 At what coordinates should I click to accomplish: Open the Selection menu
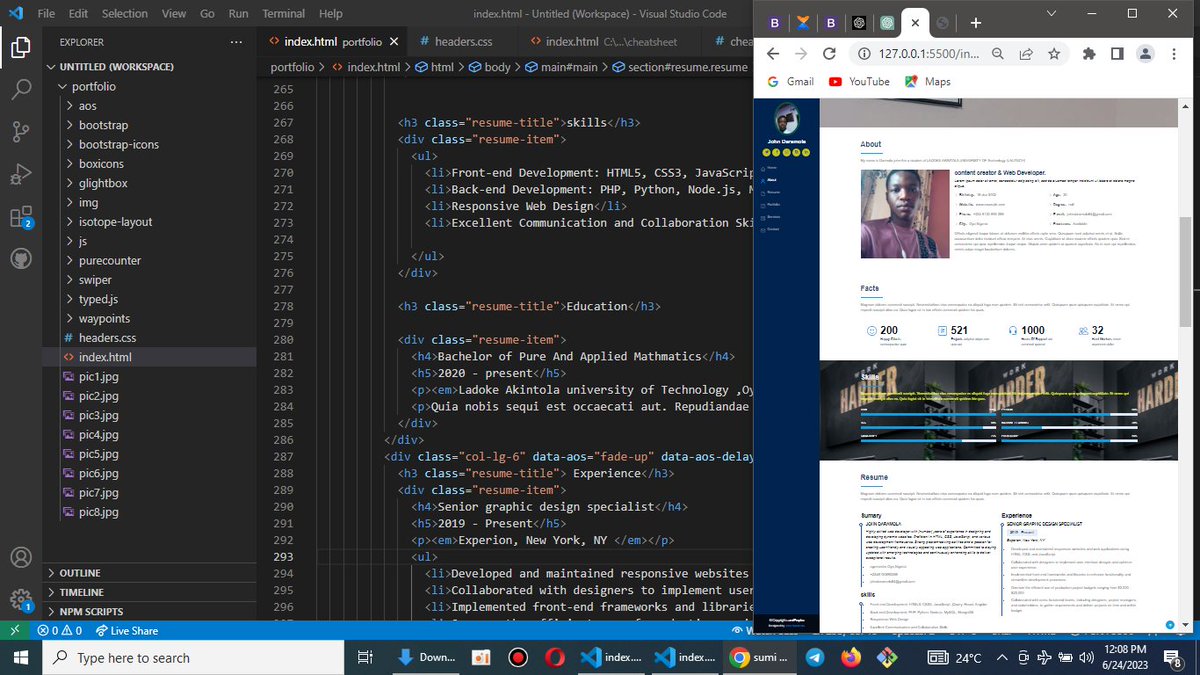pos(125,14)
